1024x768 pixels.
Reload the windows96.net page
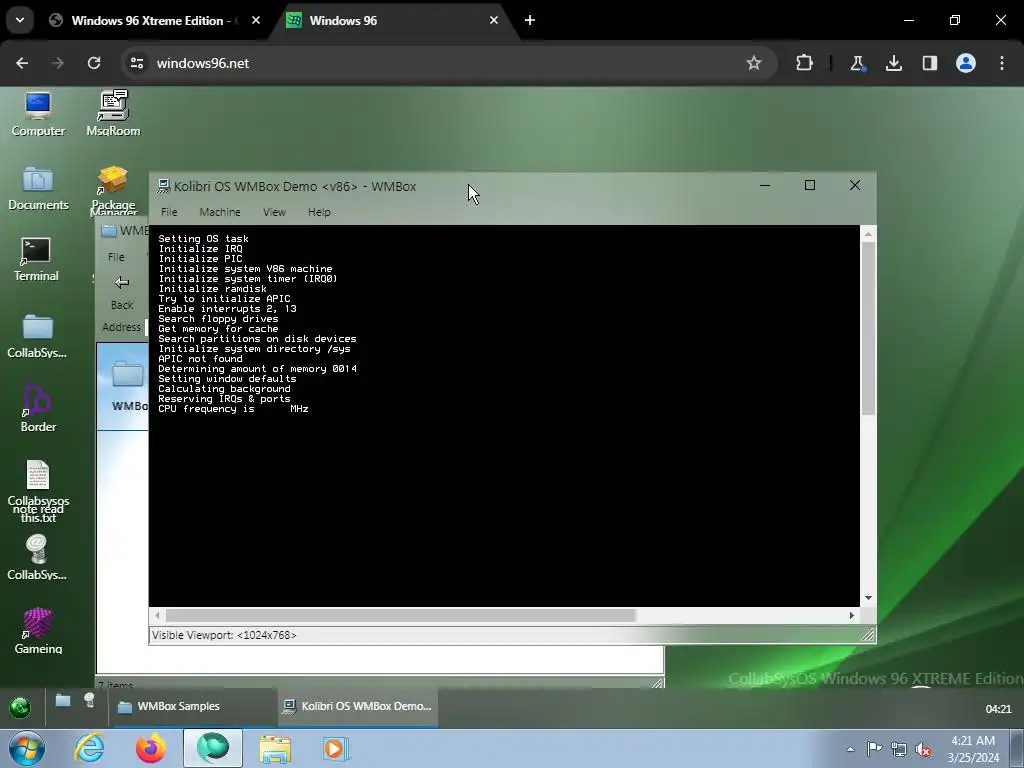tap(94, 63)
